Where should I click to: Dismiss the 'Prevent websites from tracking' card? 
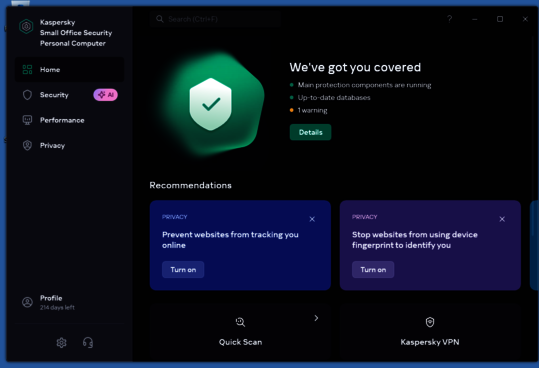click(312, 219)
